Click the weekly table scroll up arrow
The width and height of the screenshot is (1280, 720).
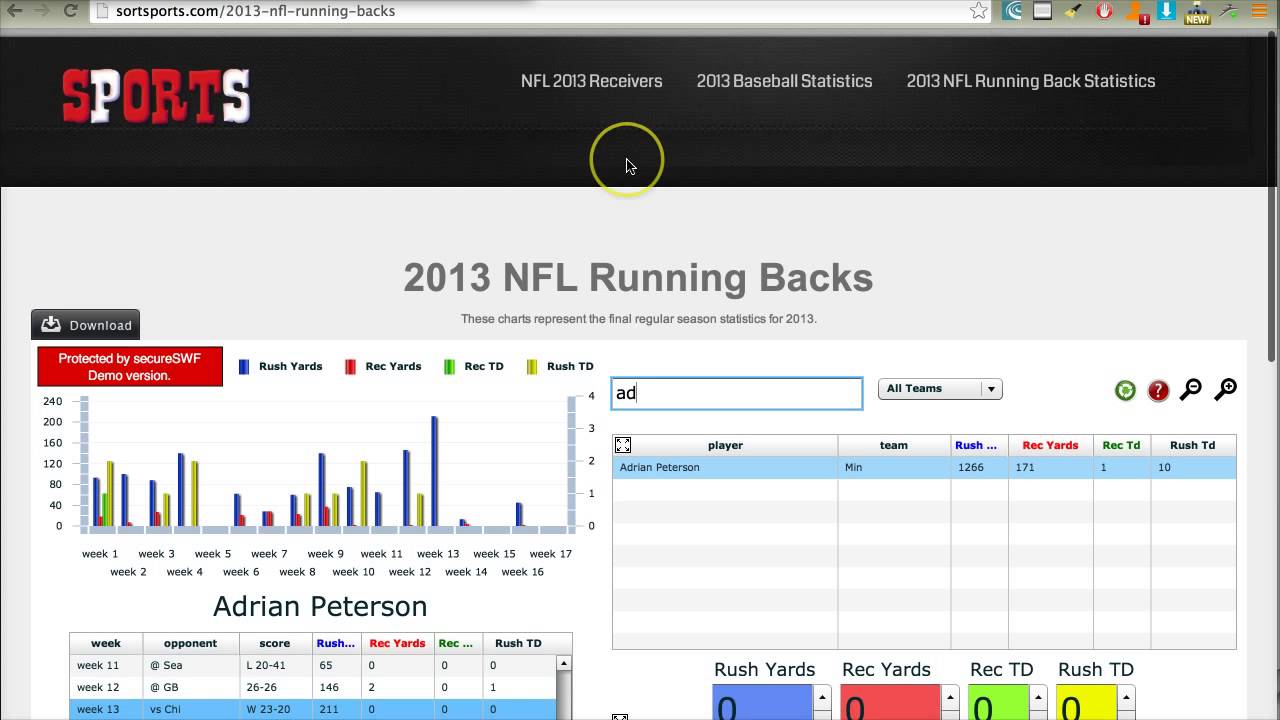point(564,663)
